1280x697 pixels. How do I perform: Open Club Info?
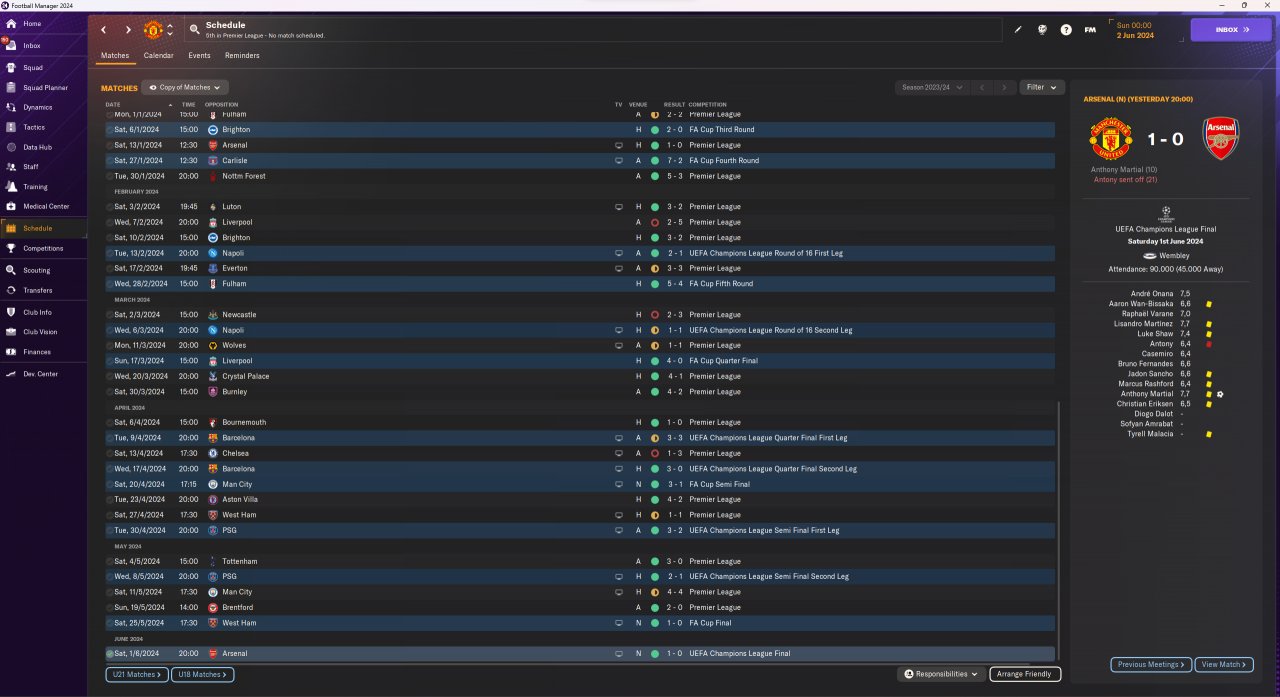pyautogui.click(x=37, y=312)
